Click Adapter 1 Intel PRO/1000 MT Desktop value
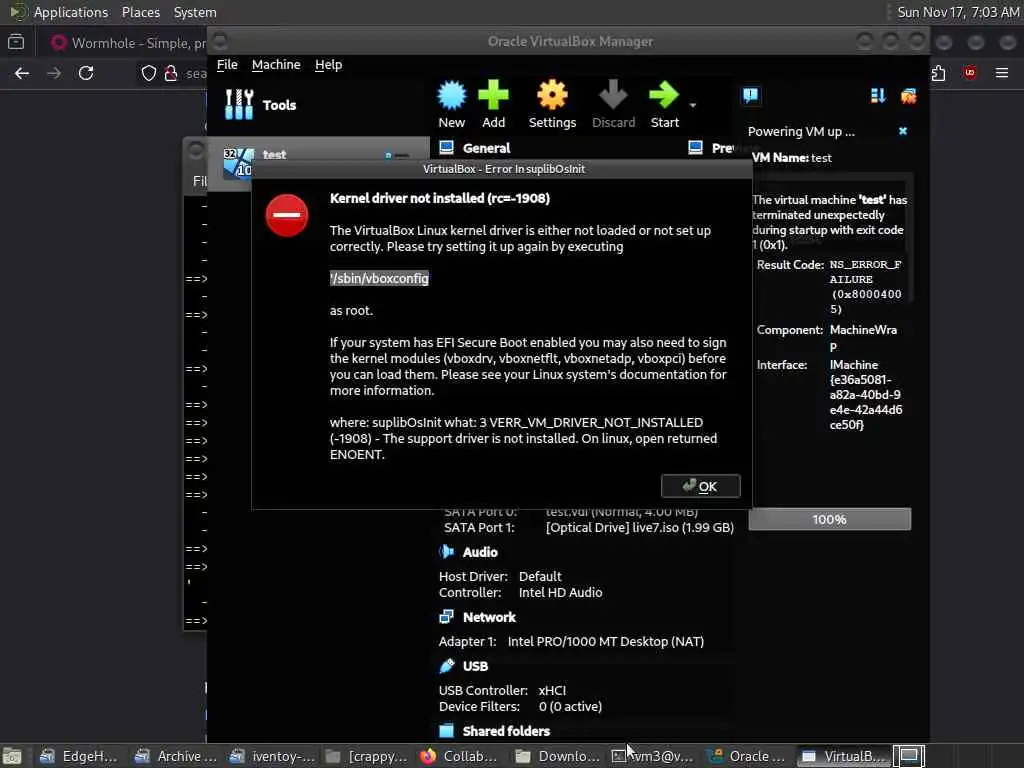Image resolution: width=1024 pixels, height=768 pixels. point(605,642)
